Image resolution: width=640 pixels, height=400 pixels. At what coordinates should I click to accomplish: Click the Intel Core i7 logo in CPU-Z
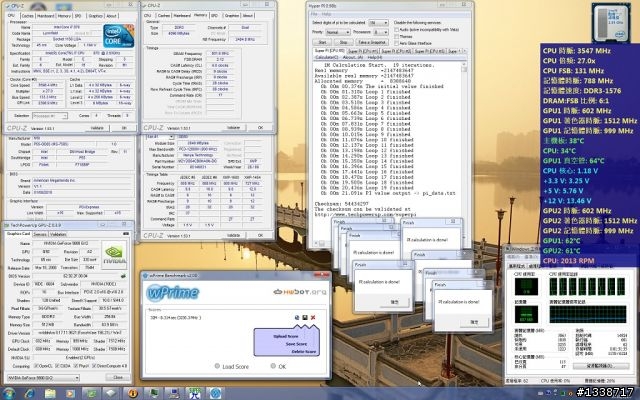[118, 36]
